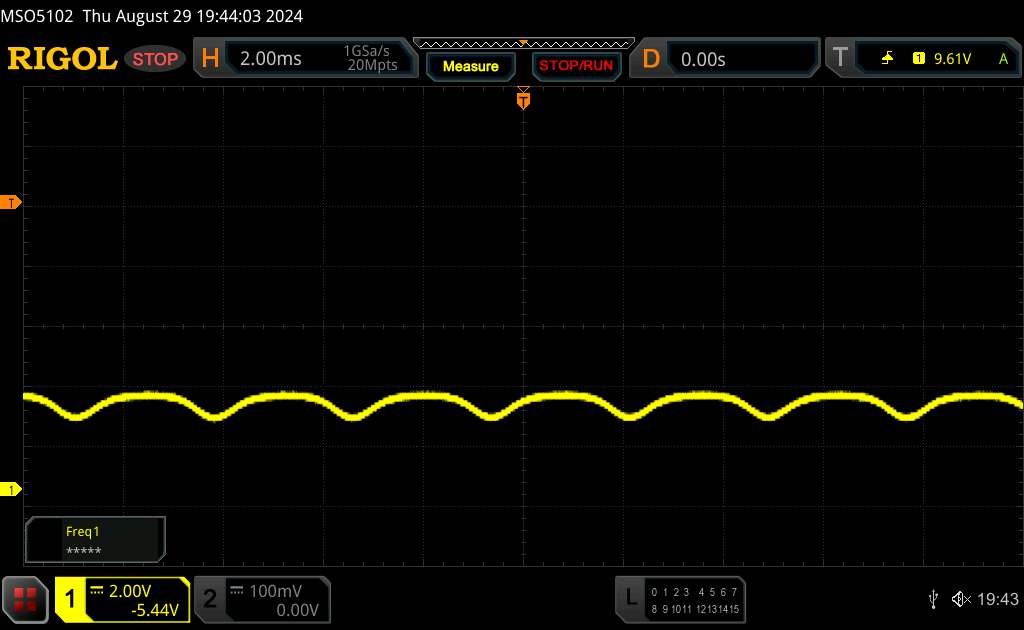Open the L logic analyzer icon
The image size is (1024, 630).
(630, 598)
